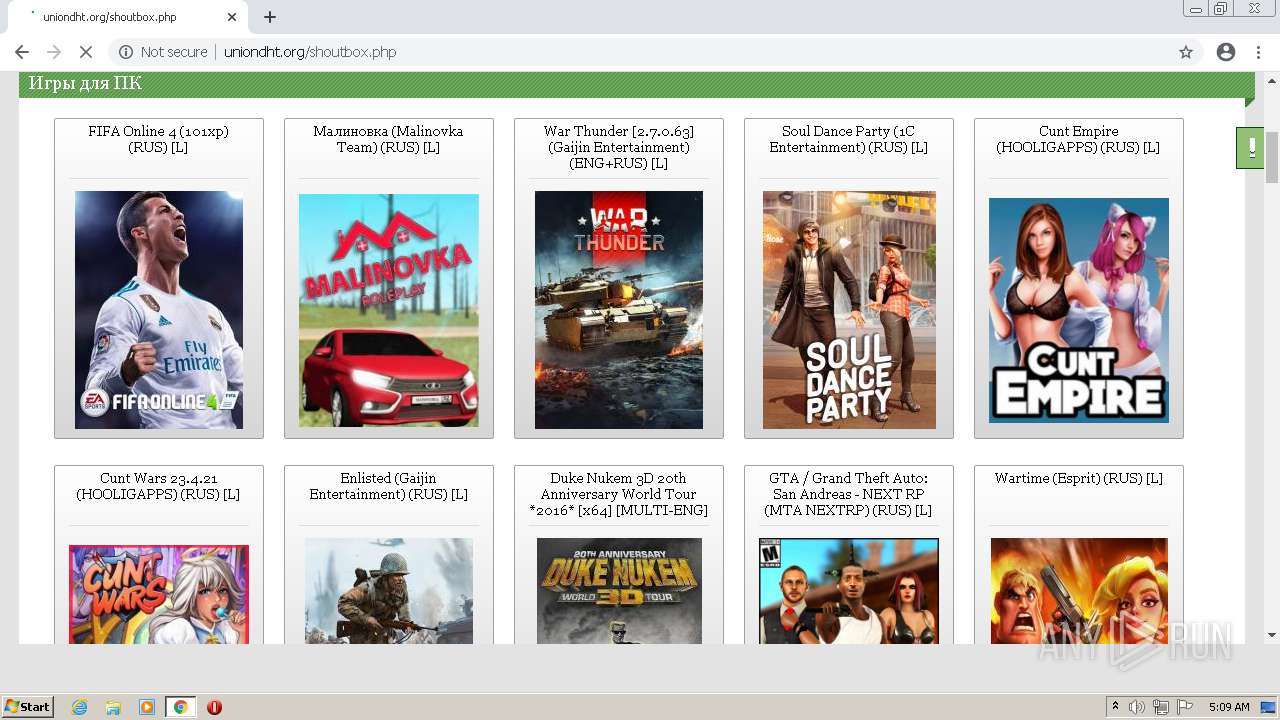The height and width of the screenshot is (720, 1280).
Task: Click the vertical scrollbar thumb
Action: (x=1272, y=157)
